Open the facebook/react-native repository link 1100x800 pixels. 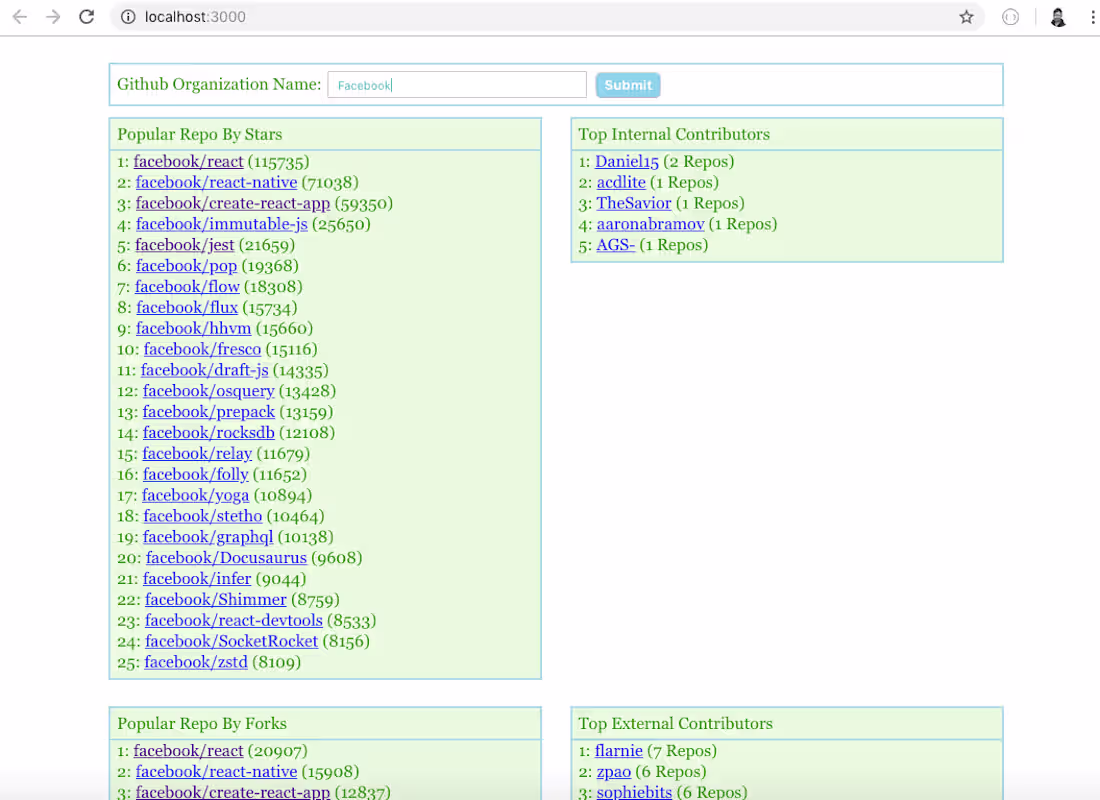[216, 182]
